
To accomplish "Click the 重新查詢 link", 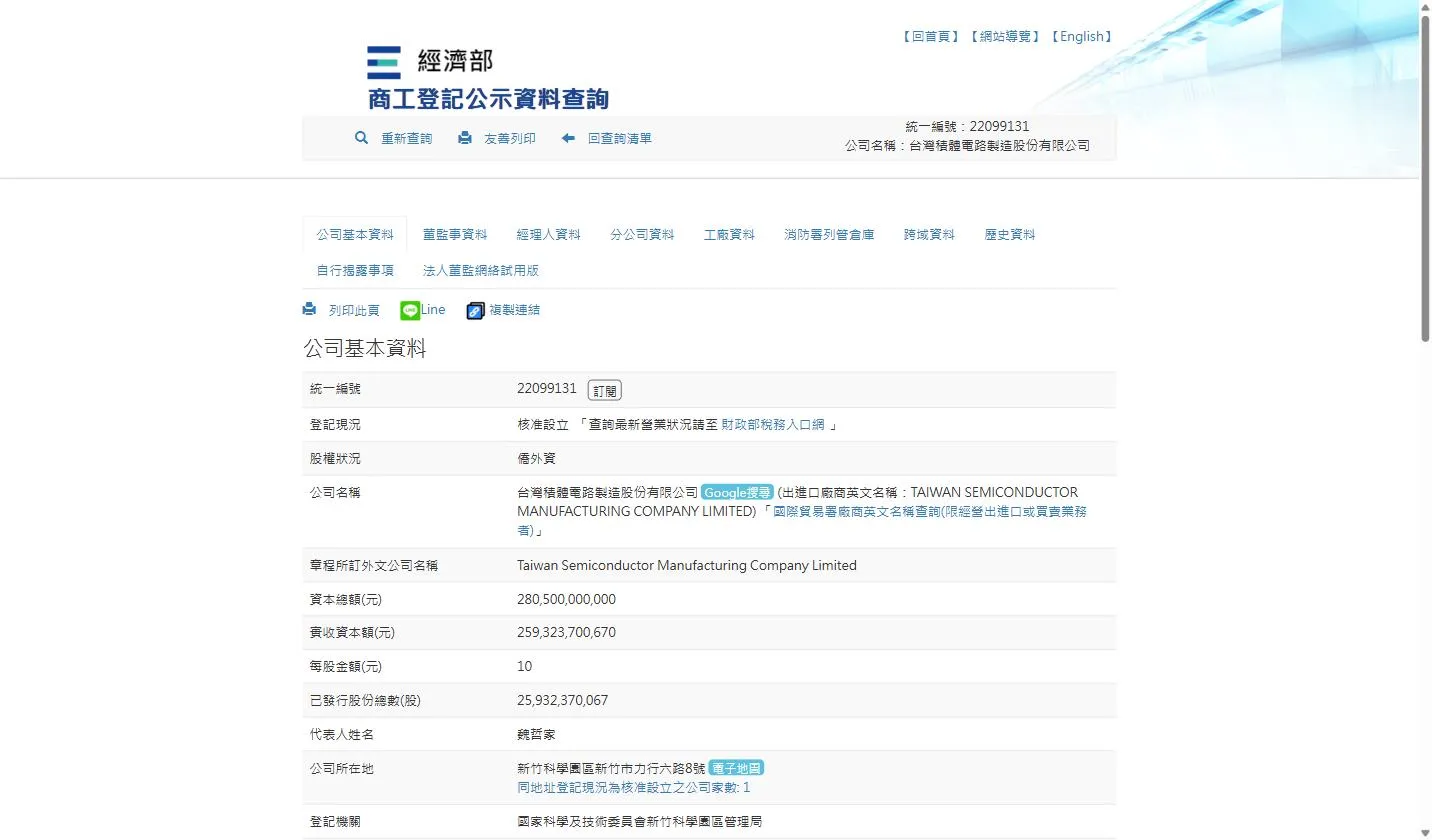I will point(406,139).
